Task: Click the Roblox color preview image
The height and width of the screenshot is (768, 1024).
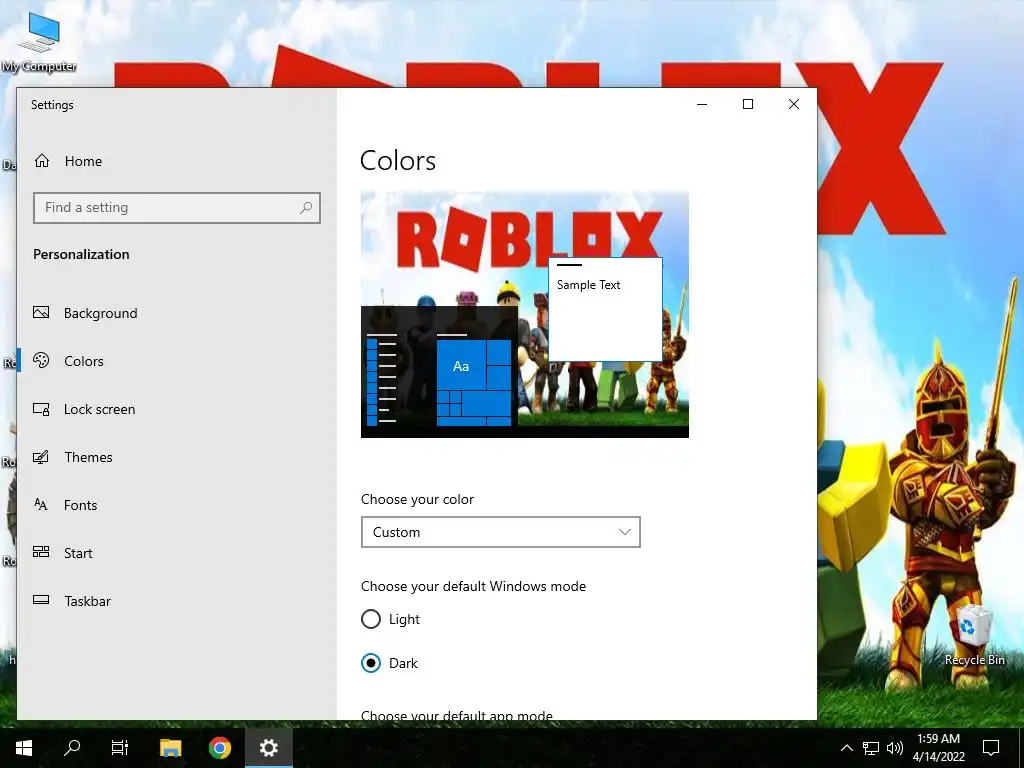Action: [524, 314]
